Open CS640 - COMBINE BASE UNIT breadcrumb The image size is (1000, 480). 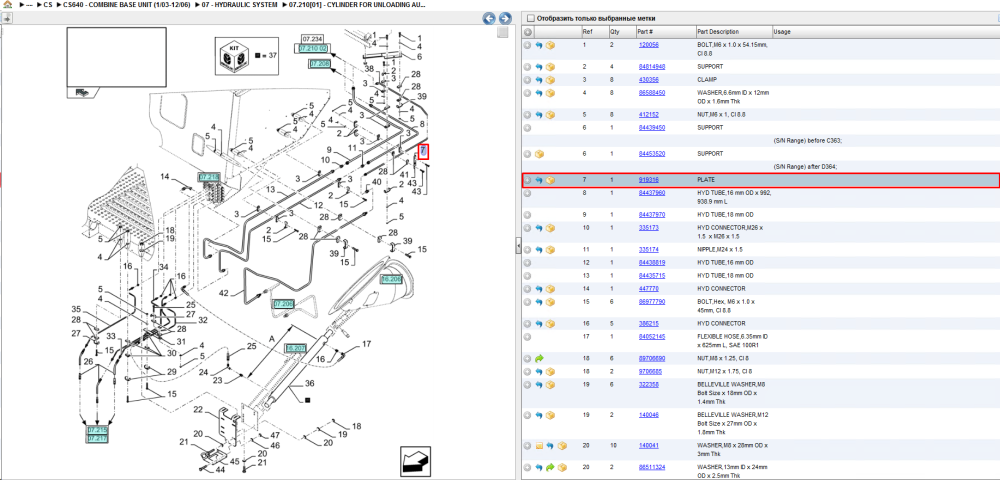tap(126, 4)
